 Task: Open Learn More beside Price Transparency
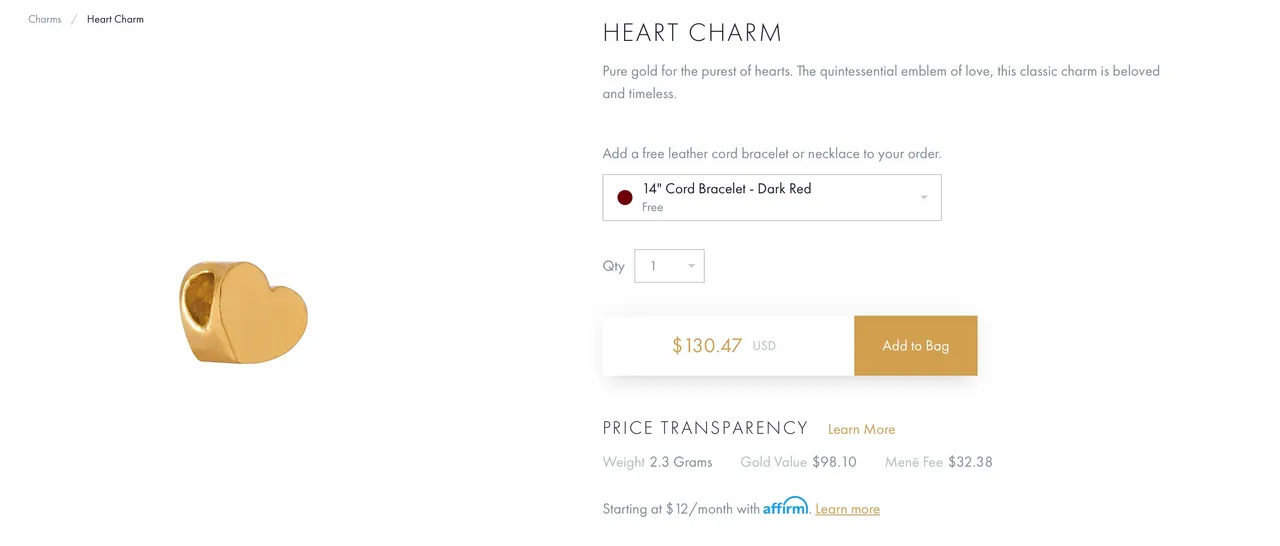point(861,429)
